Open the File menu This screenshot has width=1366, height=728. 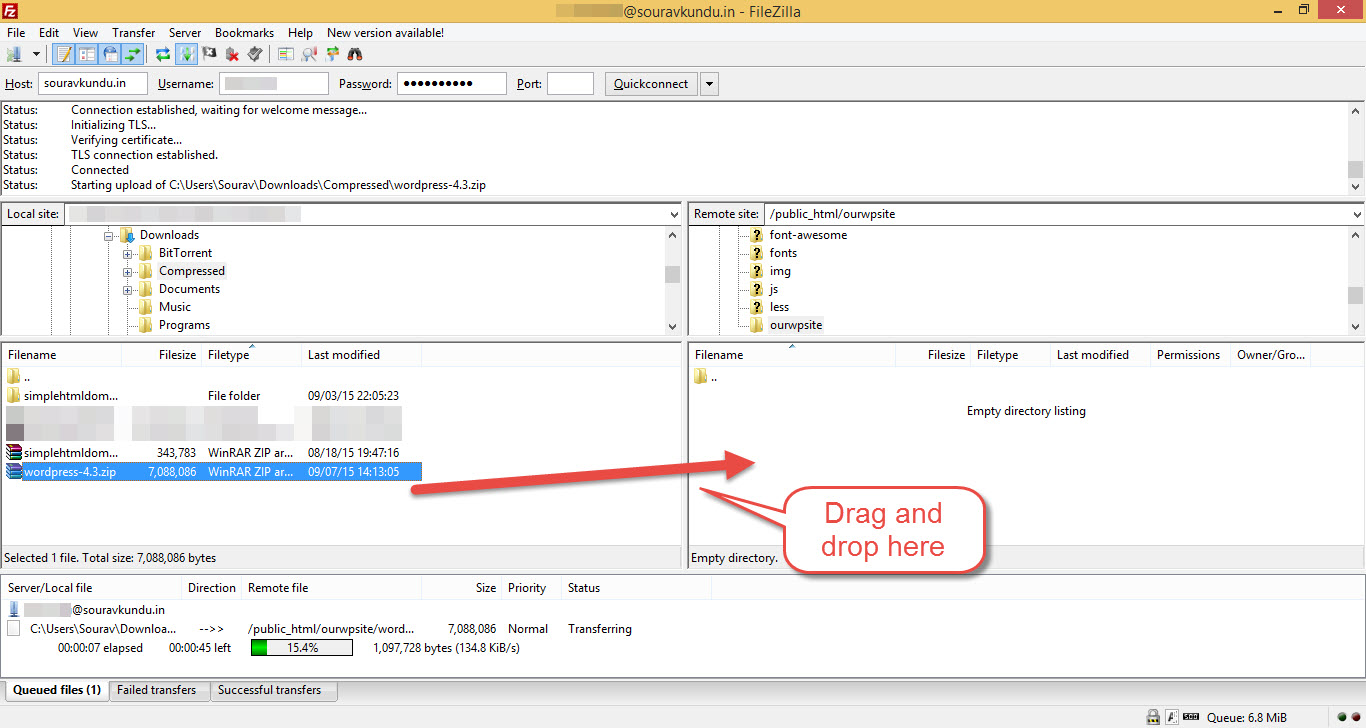pos(16,33)
